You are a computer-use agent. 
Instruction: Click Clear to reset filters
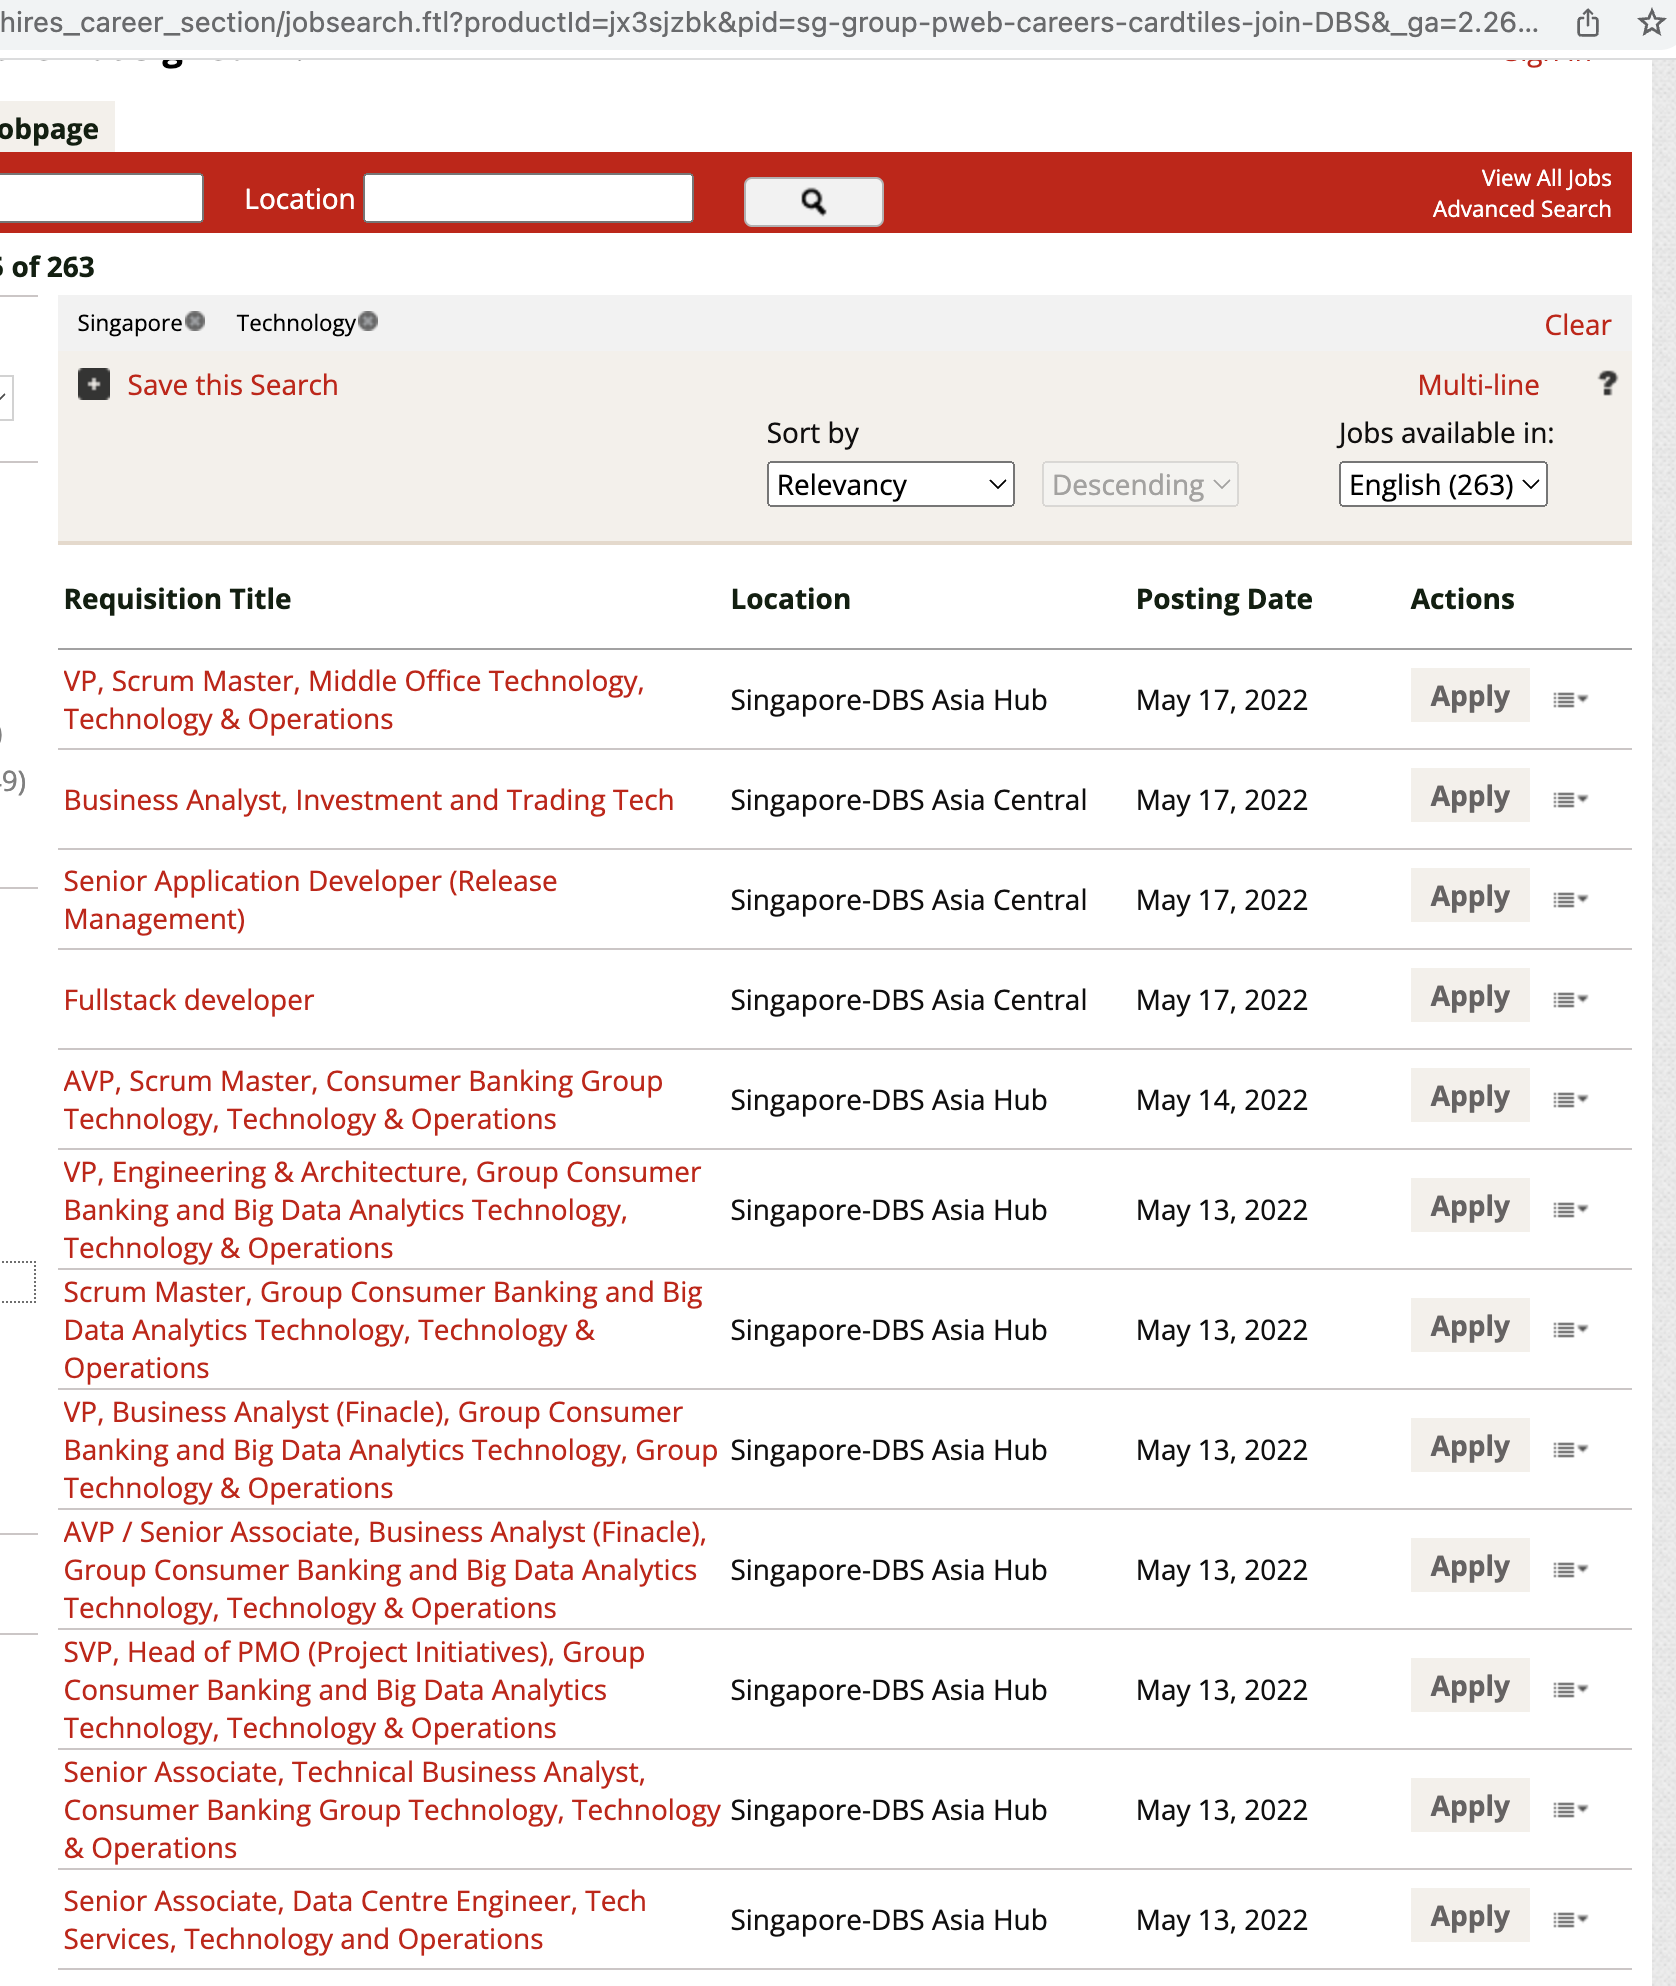point(1577,325)
